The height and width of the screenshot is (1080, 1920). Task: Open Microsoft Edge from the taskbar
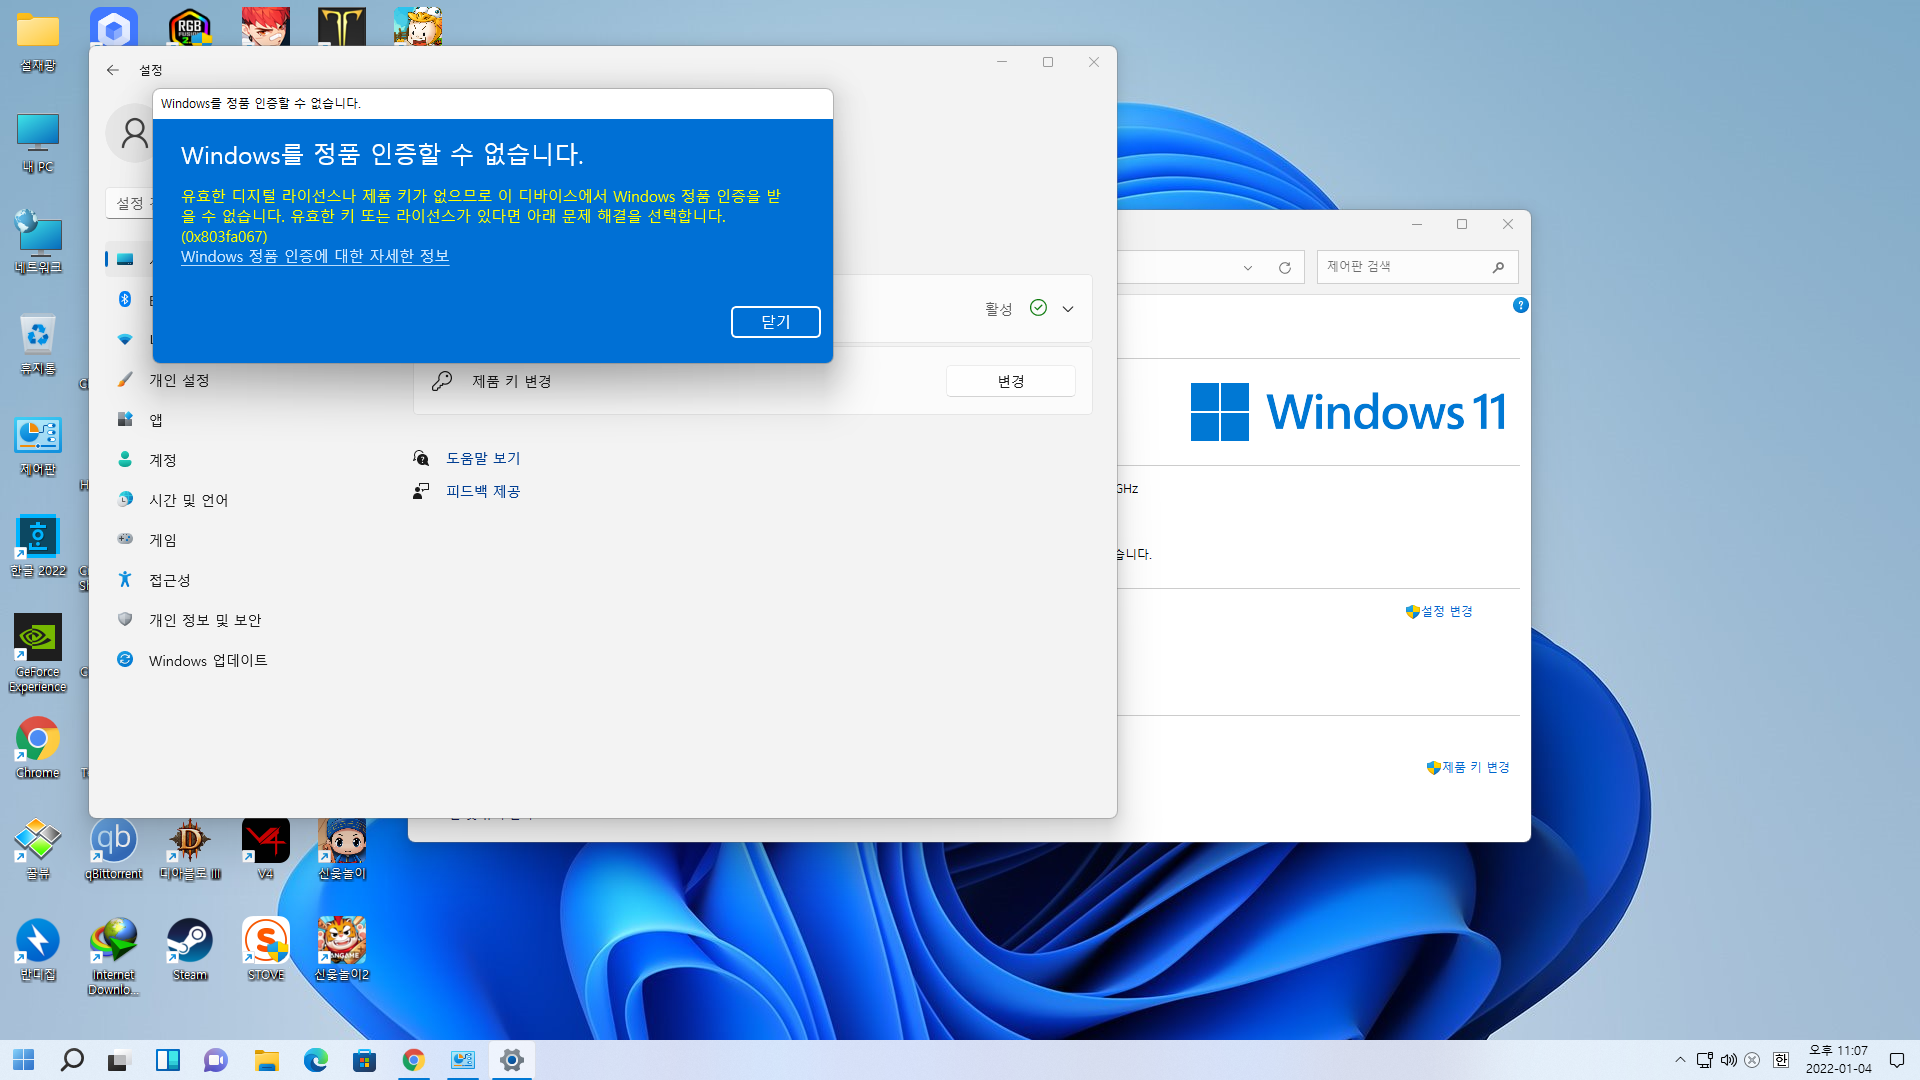tap(316, 1060)
